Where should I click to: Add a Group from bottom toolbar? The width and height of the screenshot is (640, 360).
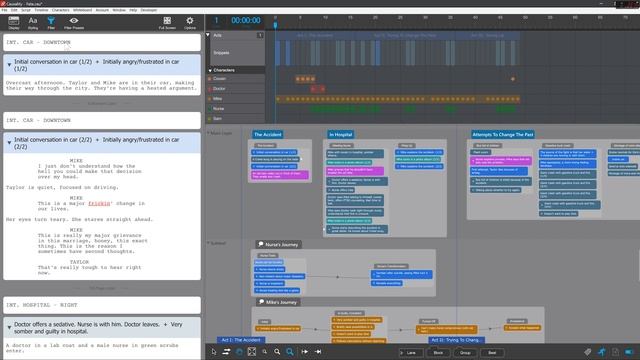[465, 352]
